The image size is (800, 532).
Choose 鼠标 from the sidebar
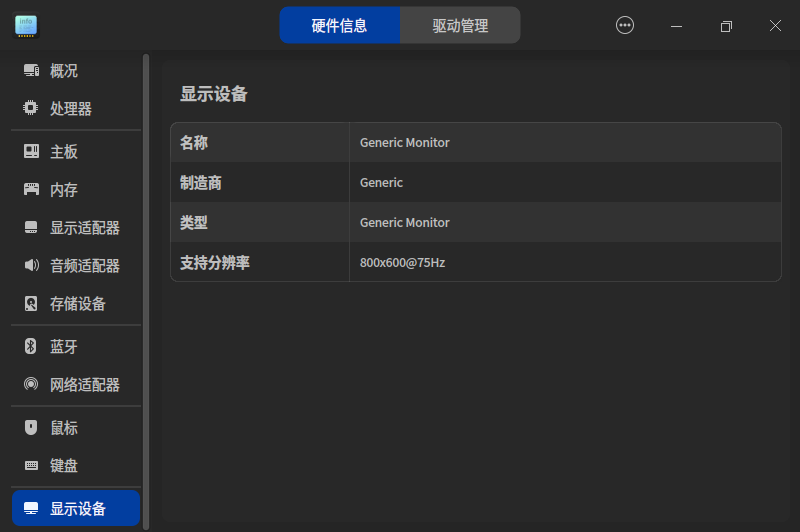tap(76, 427)
